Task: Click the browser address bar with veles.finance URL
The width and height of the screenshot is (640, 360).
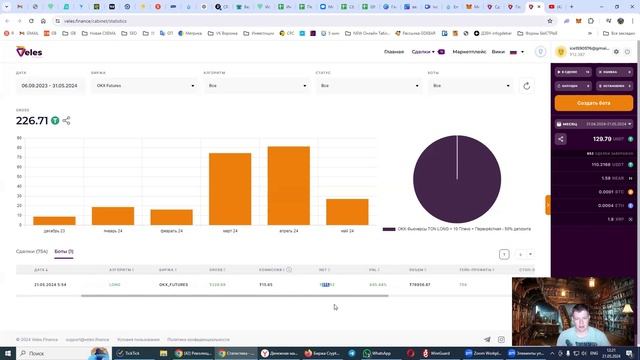Action: [x=302, y=21]
